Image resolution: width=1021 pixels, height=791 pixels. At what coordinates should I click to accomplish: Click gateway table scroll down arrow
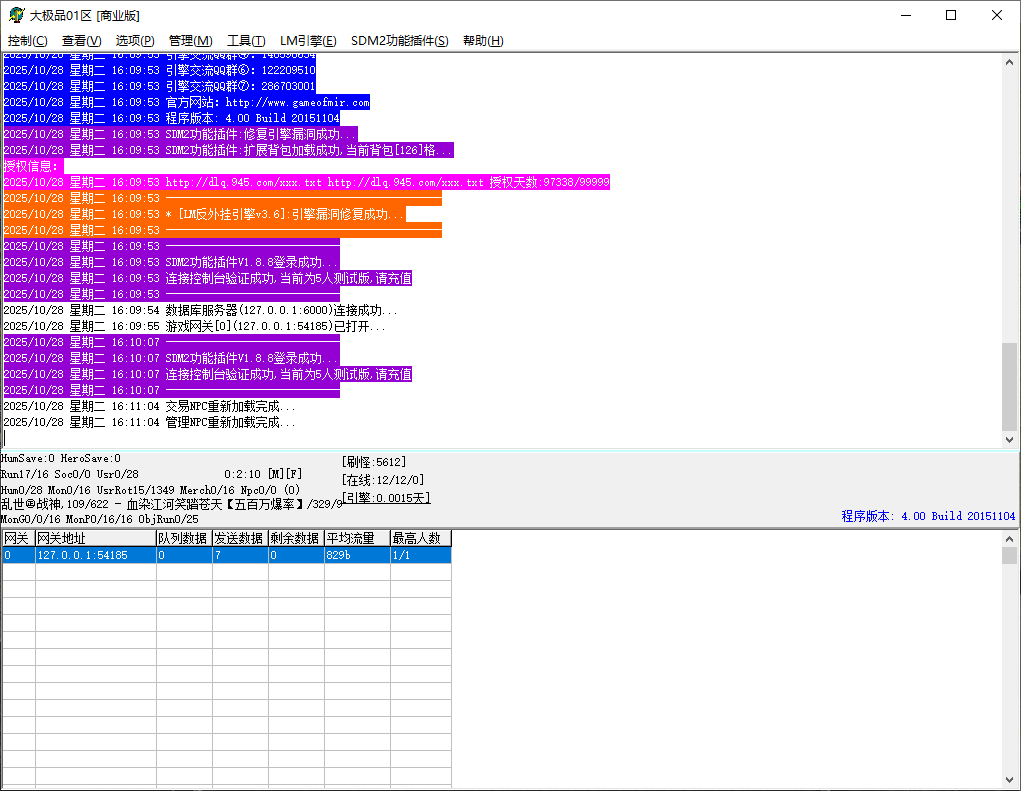pos(1010,778)
